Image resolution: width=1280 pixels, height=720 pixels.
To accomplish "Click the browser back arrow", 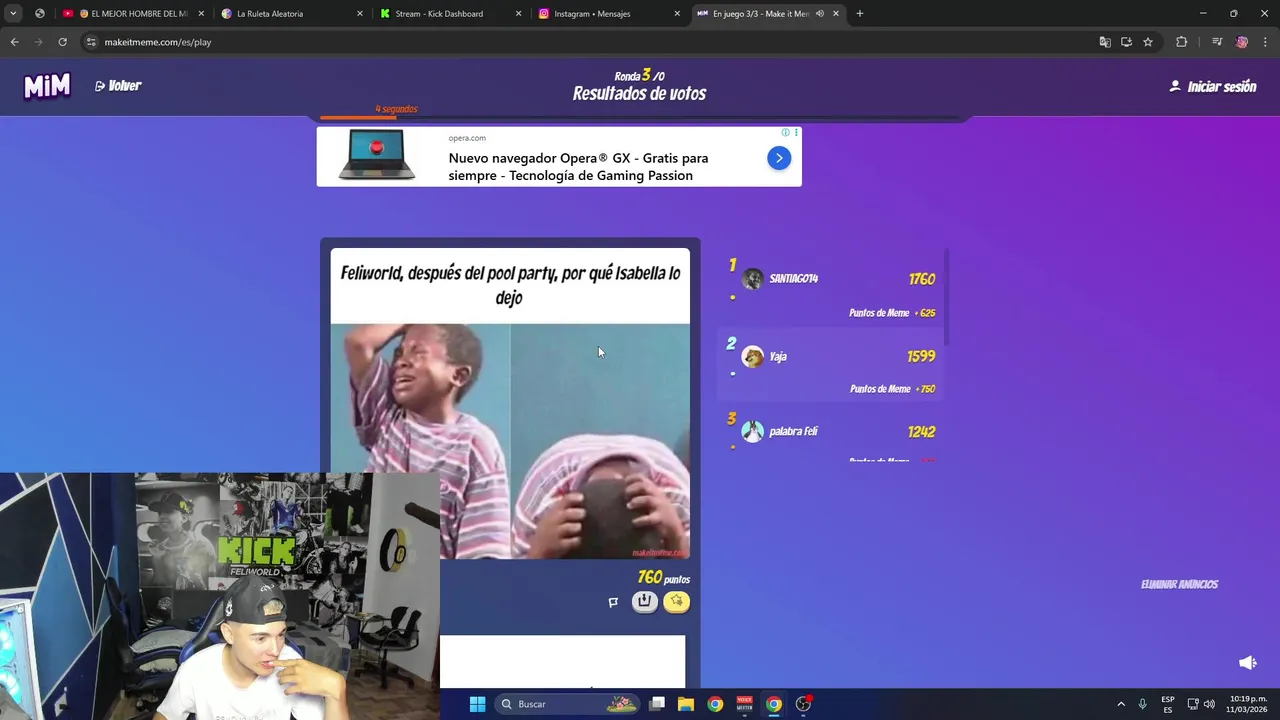I will click(x=14, y=42).
